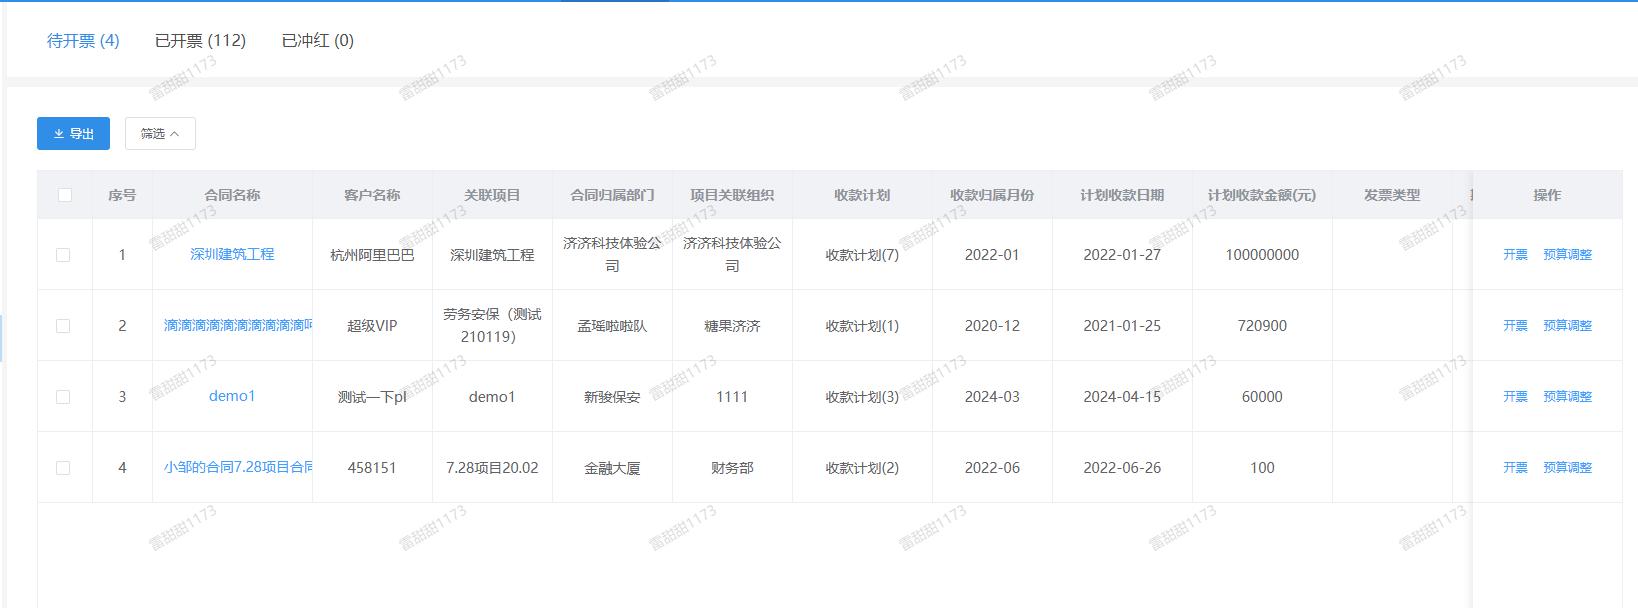Click the 序号 column header

click(122, 195)
